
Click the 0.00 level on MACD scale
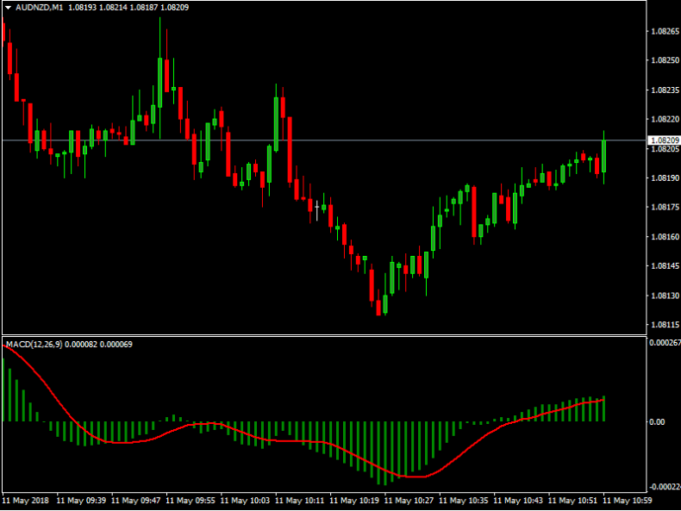657,421
